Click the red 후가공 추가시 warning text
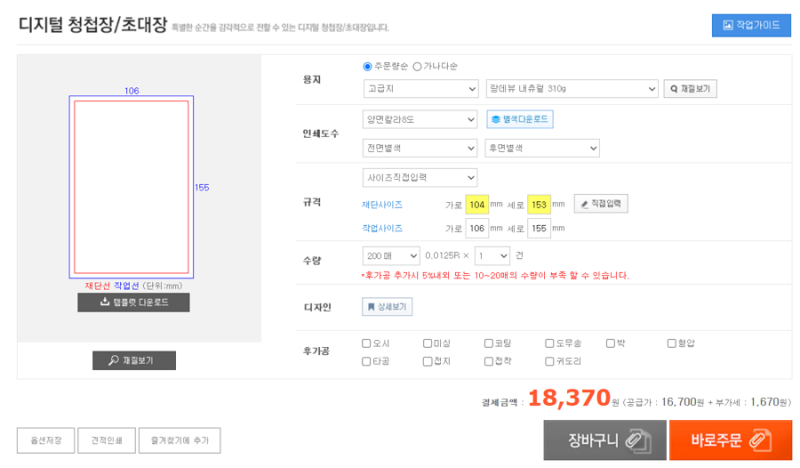 pyautogui.click(x=495, y=276)
